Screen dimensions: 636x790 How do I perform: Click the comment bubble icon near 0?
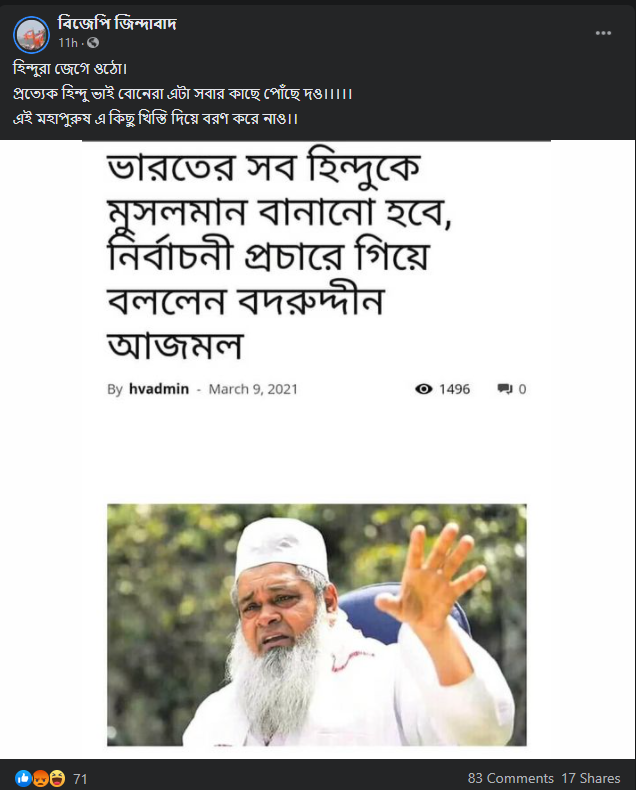point(504,389)
